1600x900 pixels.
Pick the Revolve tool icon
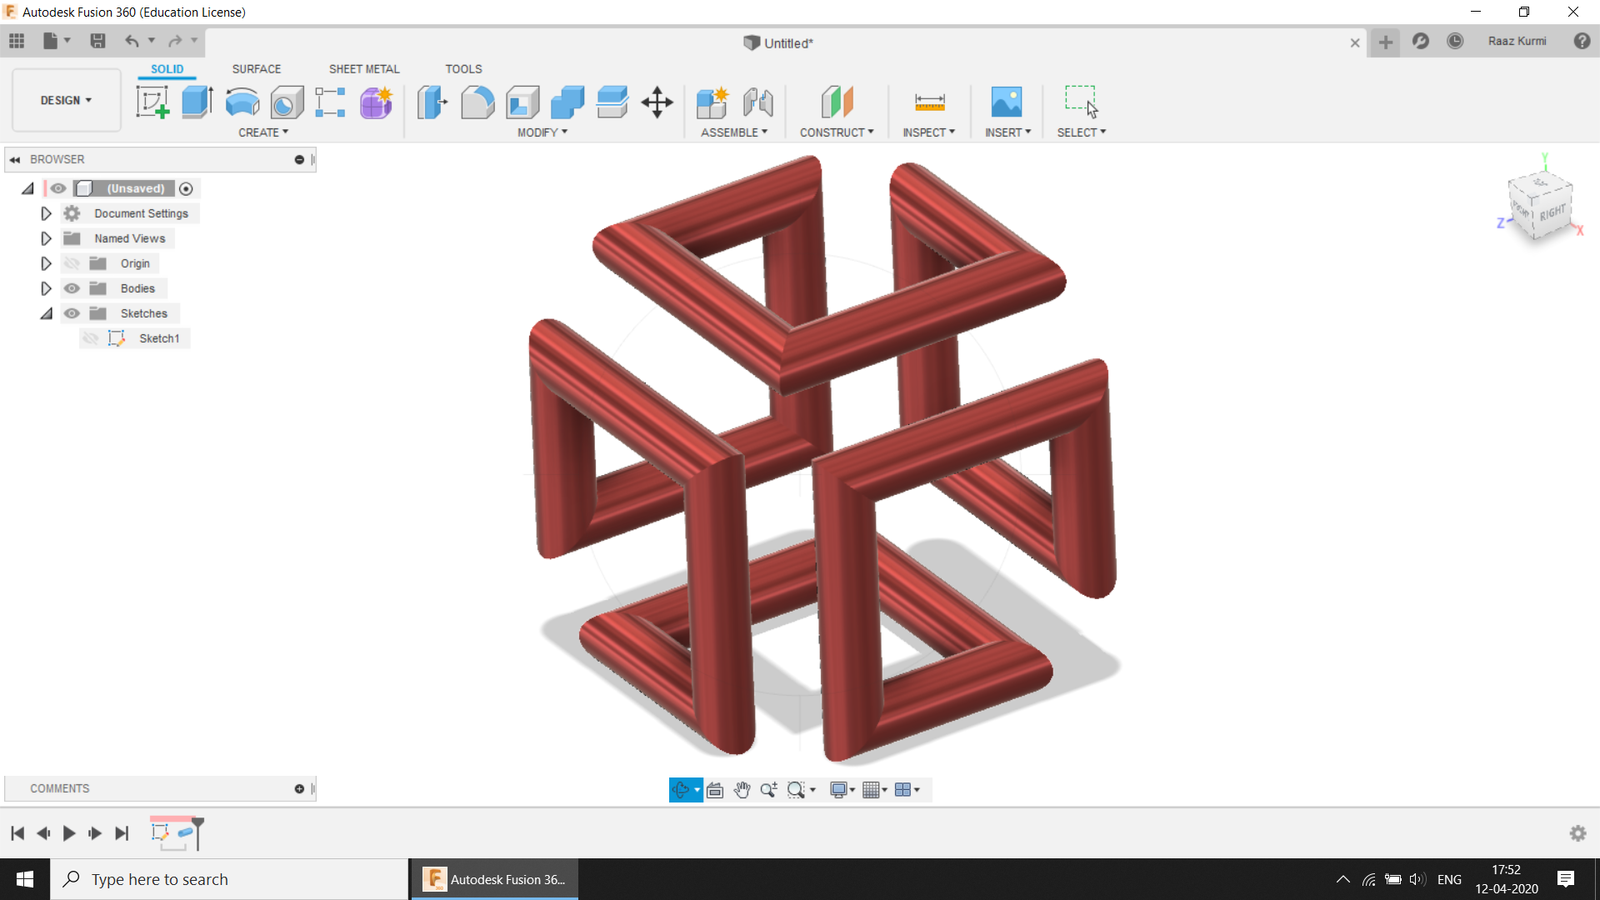tap(242, 102)
